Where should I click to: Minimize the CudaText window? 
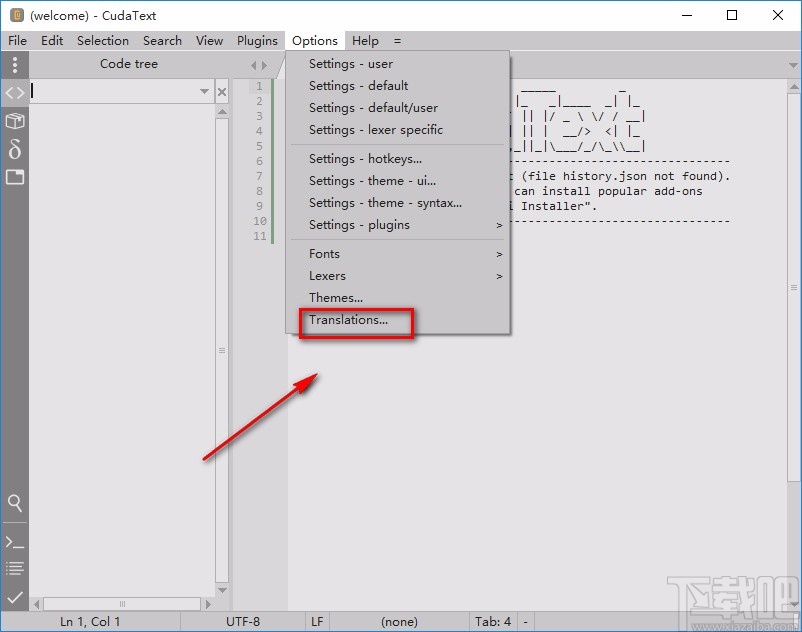(x=687, y=15)
